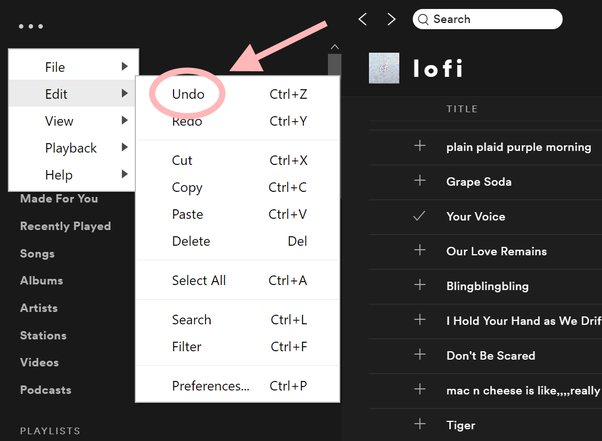The height and width of the screenshot is (441, 602).
Task: Select Cut in the Edit submenu
Action: (x=238, y=160)
